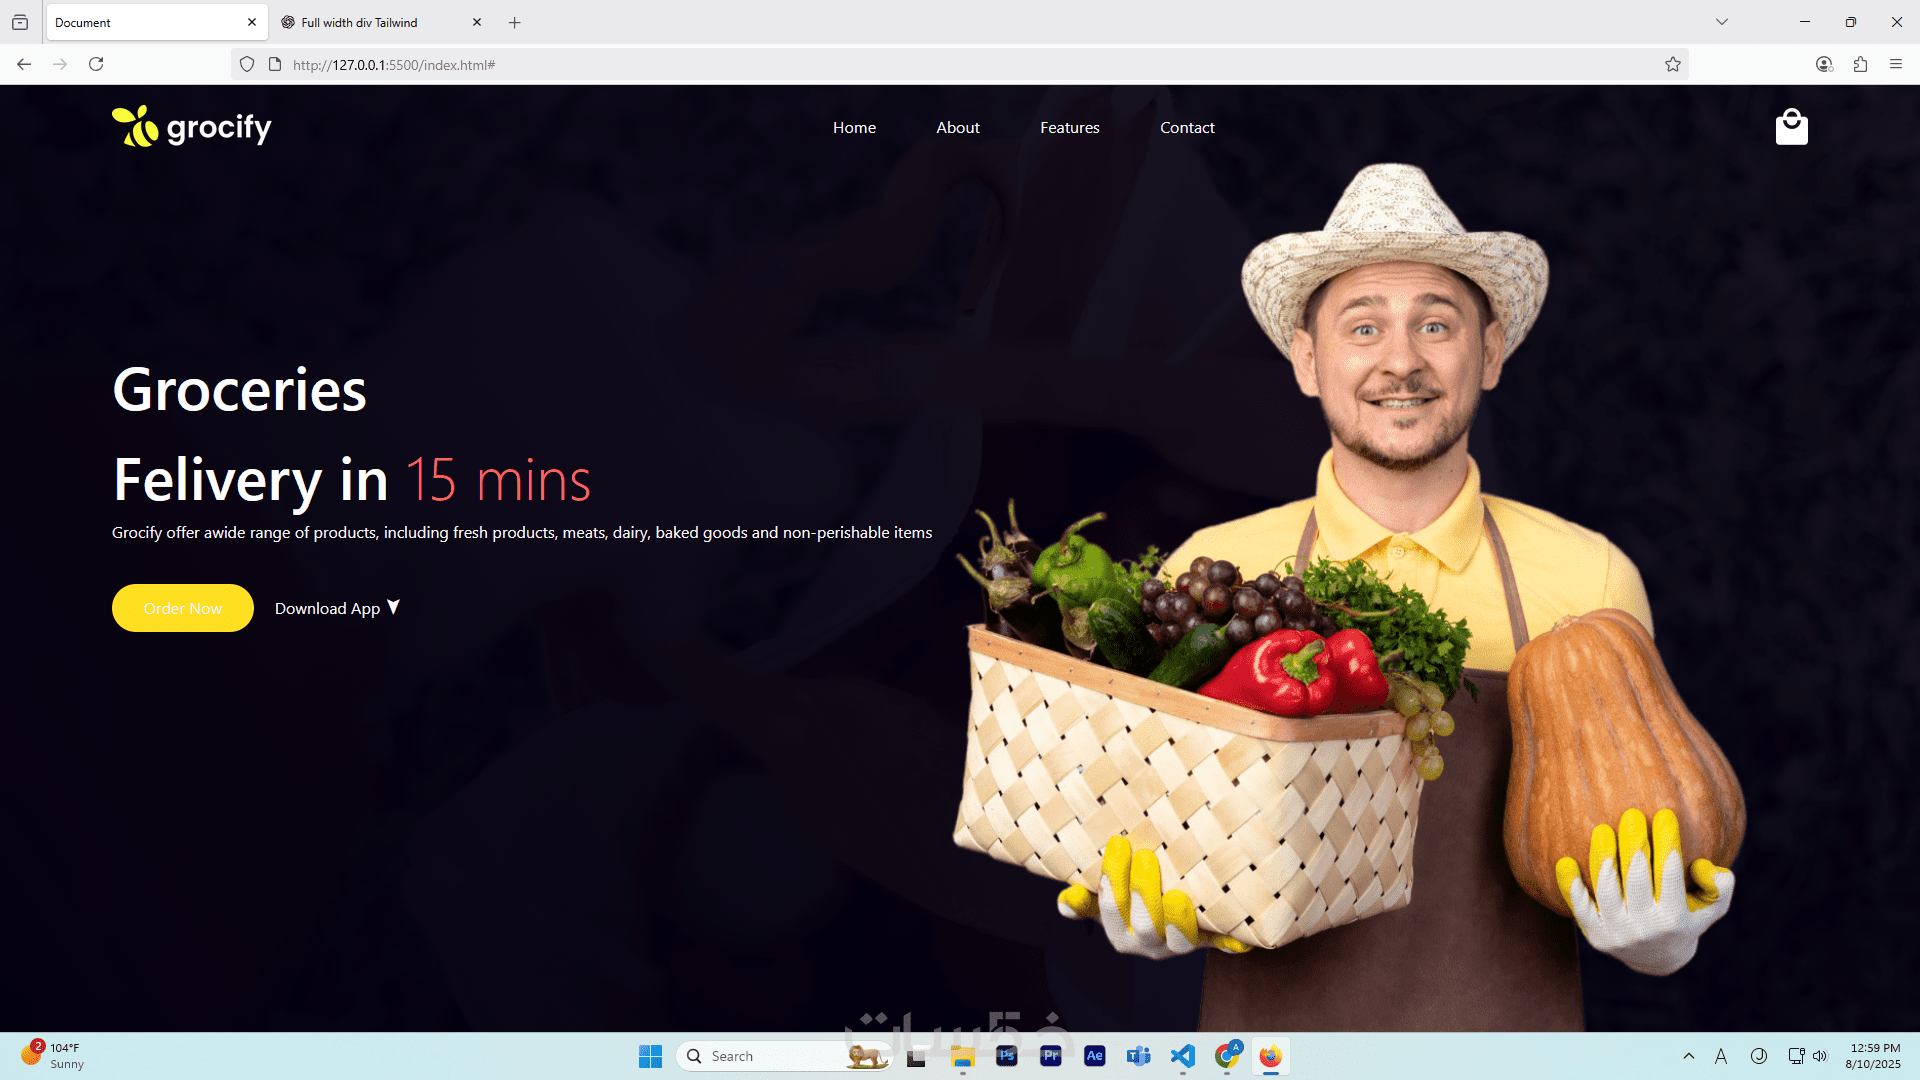Viewport: 1920px width, 1080px height.
Task: Open a new browser tab
Action: 515,22
